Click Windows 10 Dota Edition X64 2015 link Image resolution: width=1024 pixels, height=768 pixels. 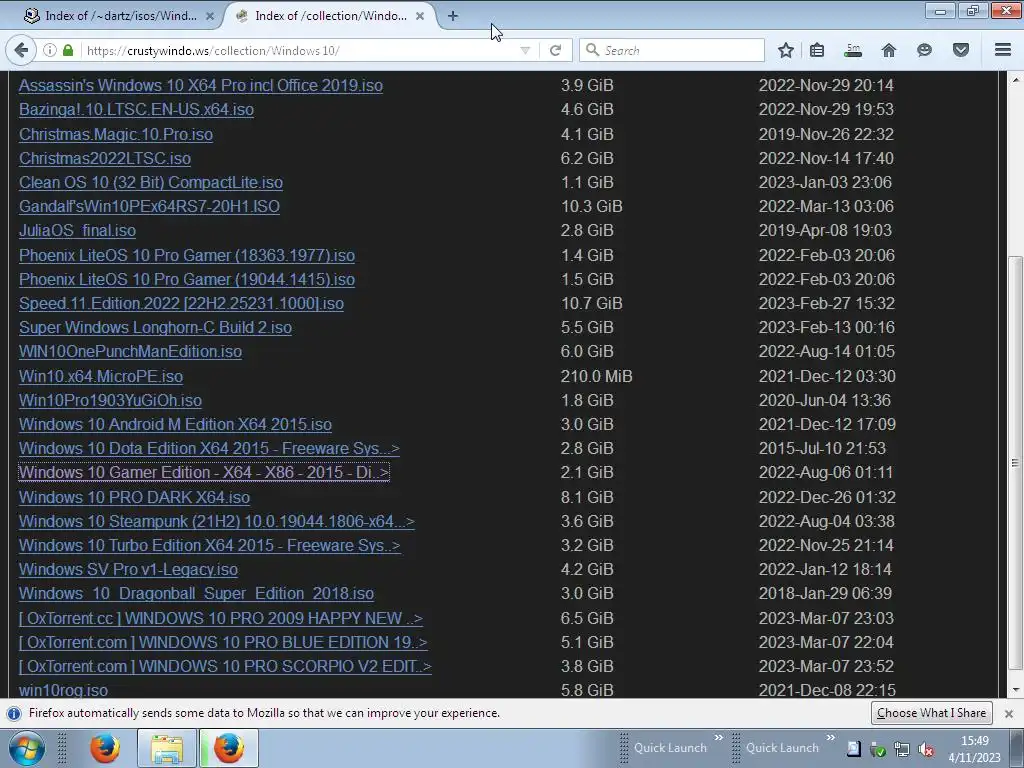pos(209,449)
